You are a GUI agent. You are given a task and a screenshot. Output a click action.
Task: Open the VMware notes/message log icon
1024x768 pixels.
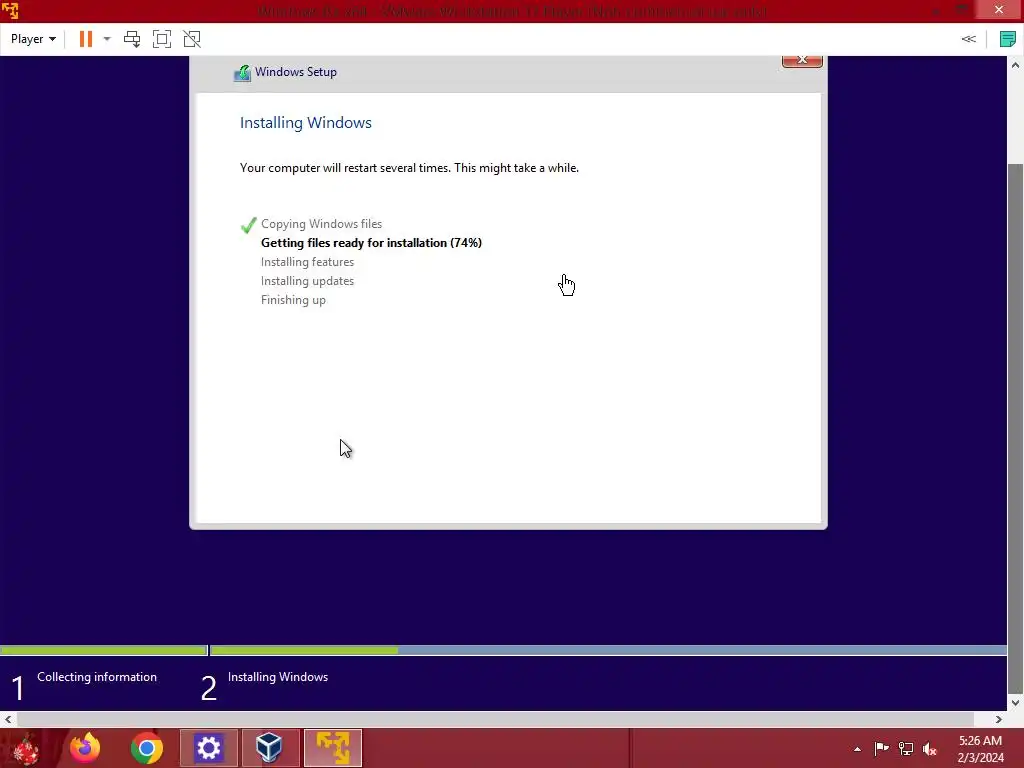click(x=1008, y=39)
